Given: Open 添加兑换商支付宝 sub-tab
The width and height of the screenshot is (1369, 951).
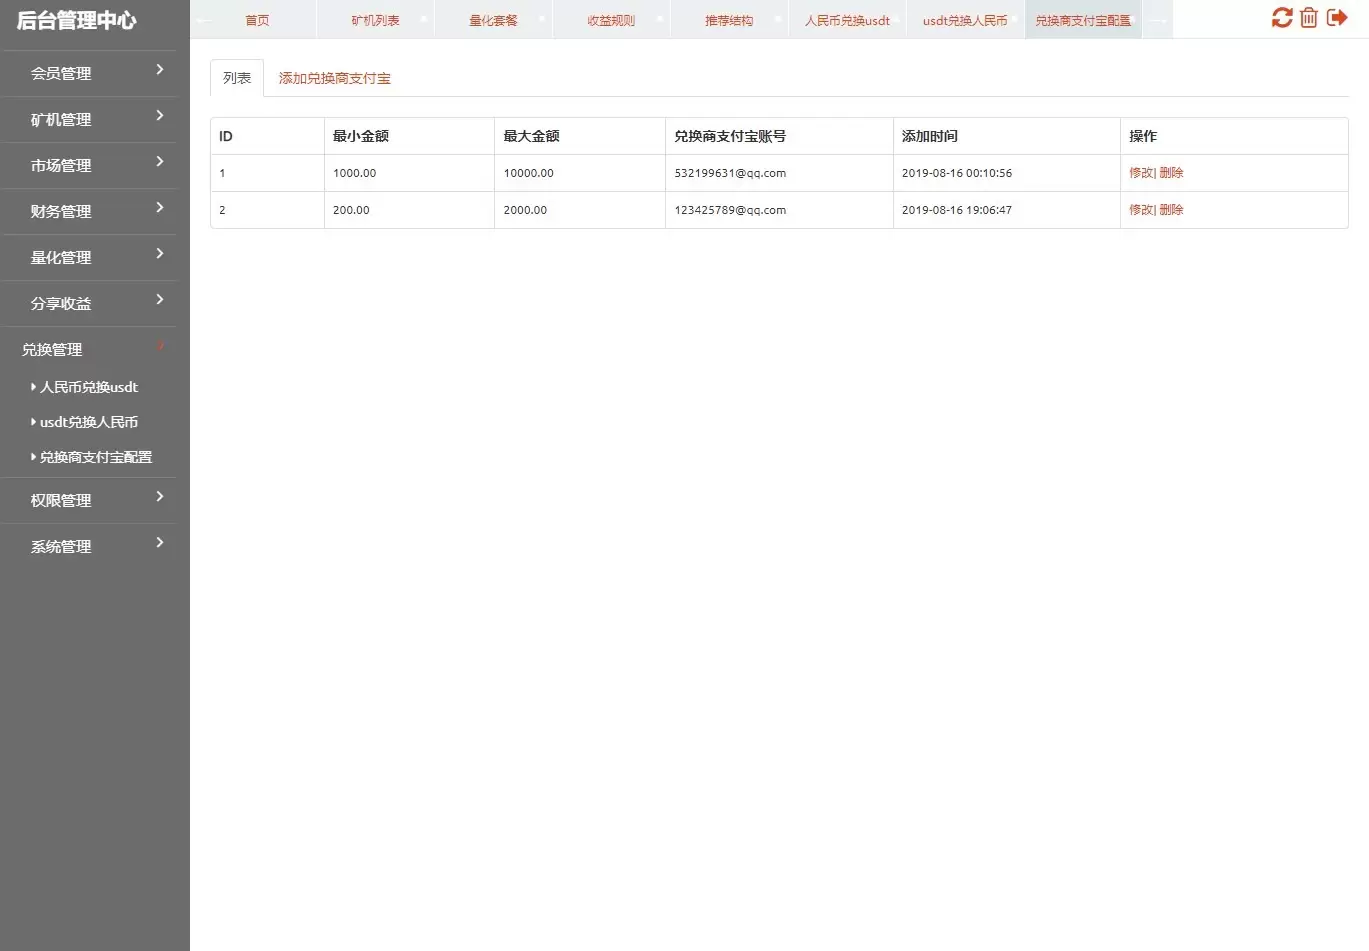Looking at the screenshot, I should (335, 78).
